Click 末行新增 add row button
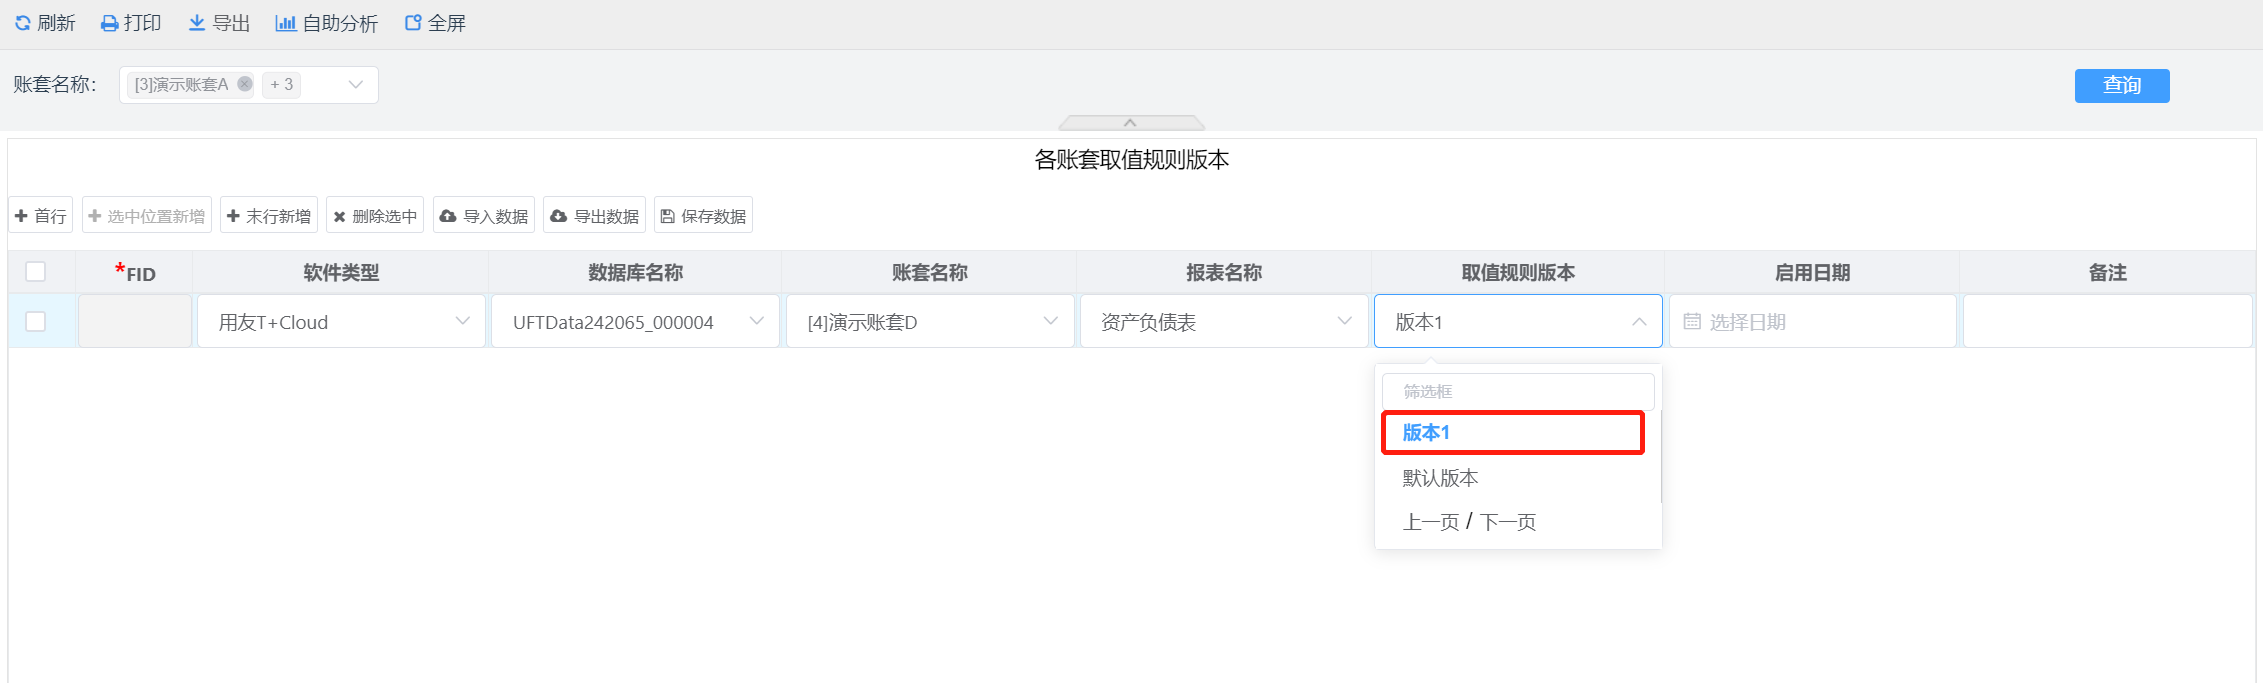The width and height of the screenshot is (2263, 683). tap(269, 215)
